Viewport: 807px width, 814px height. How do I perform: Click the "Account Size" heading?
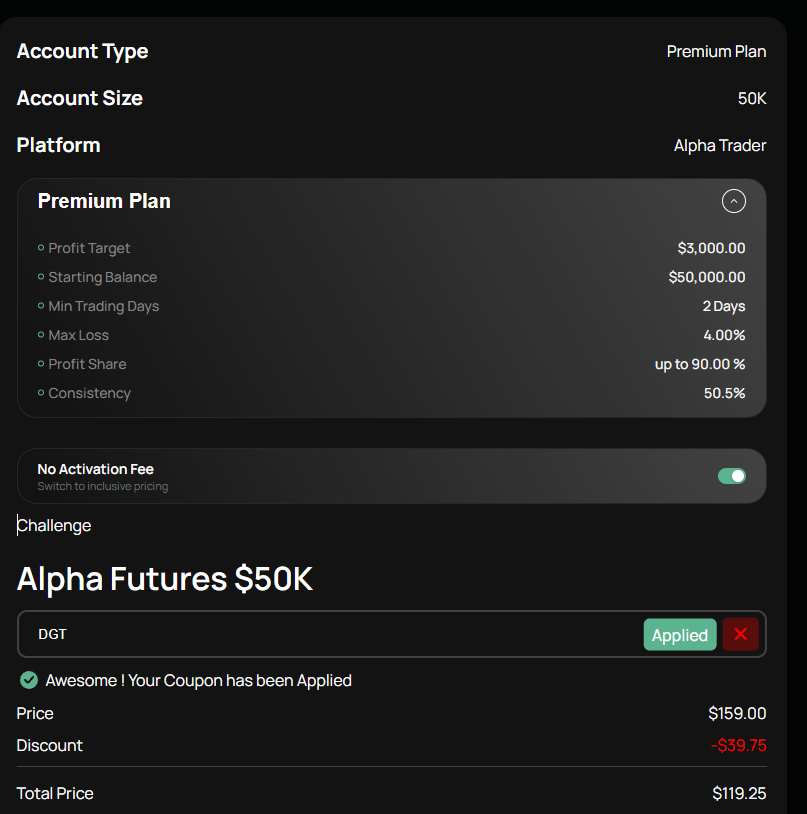pos(79,98)
